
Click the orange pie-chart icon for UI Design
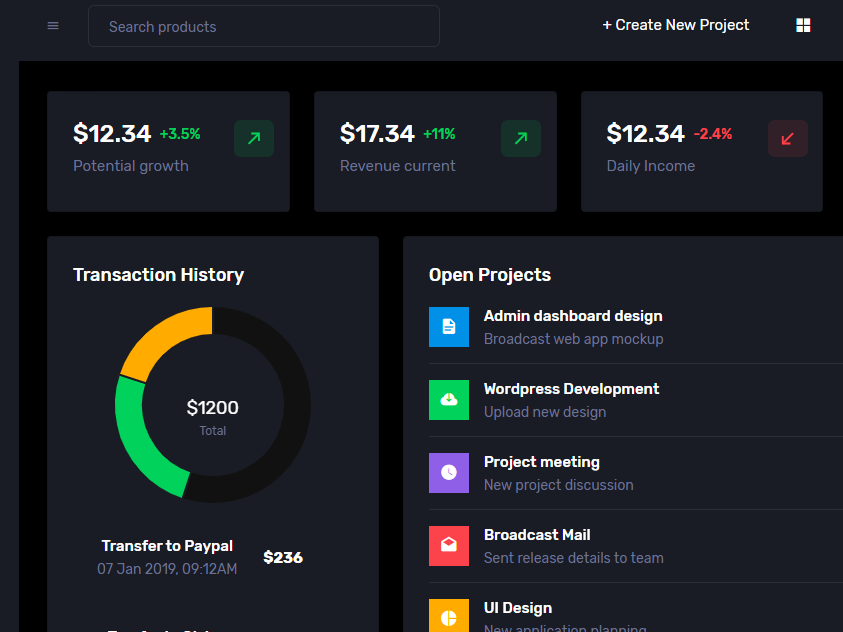pos(449,615)
